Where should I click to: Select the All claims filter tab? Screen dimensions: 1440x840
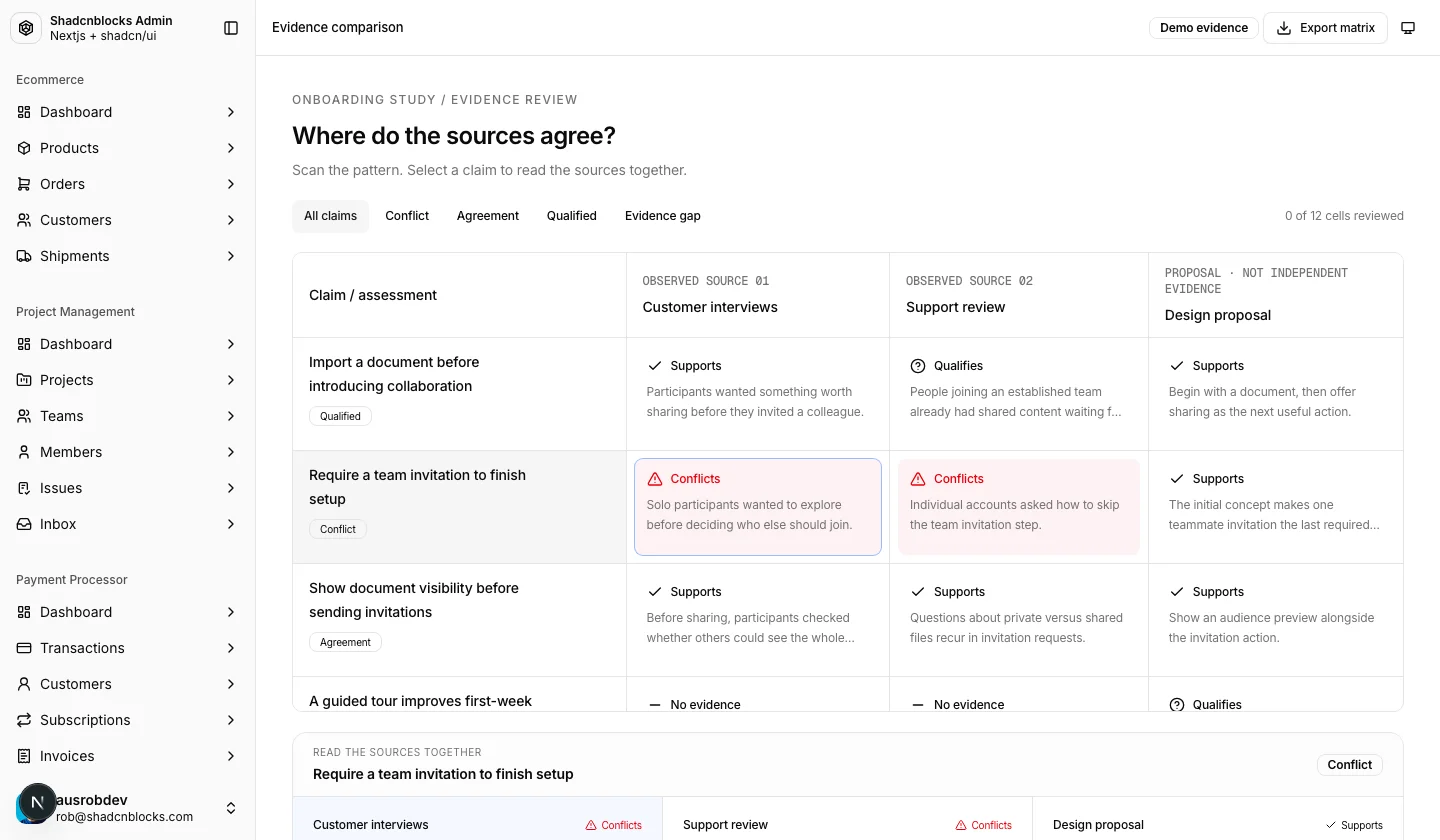tap(330, 216)
